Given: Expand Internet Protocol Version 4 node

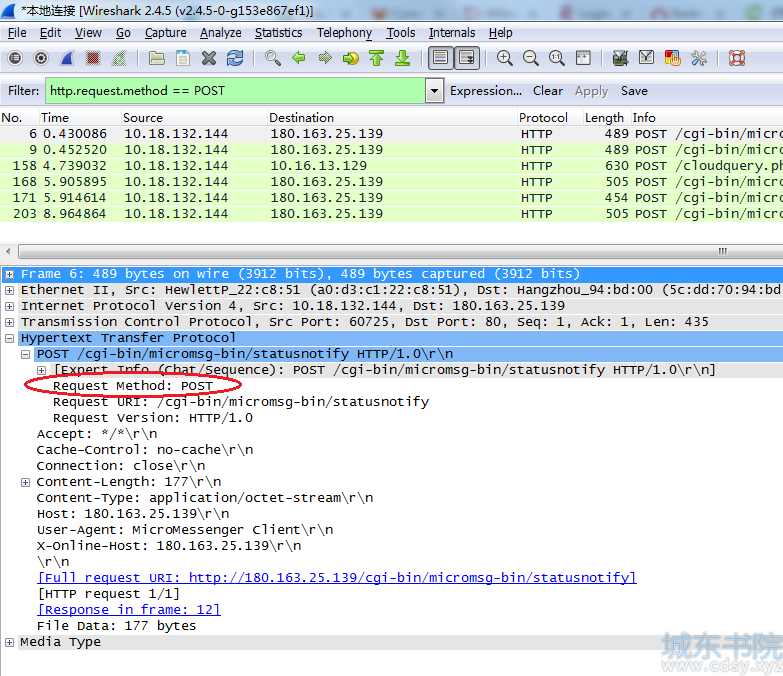Looking at the screenshot, I should point(9,306).
